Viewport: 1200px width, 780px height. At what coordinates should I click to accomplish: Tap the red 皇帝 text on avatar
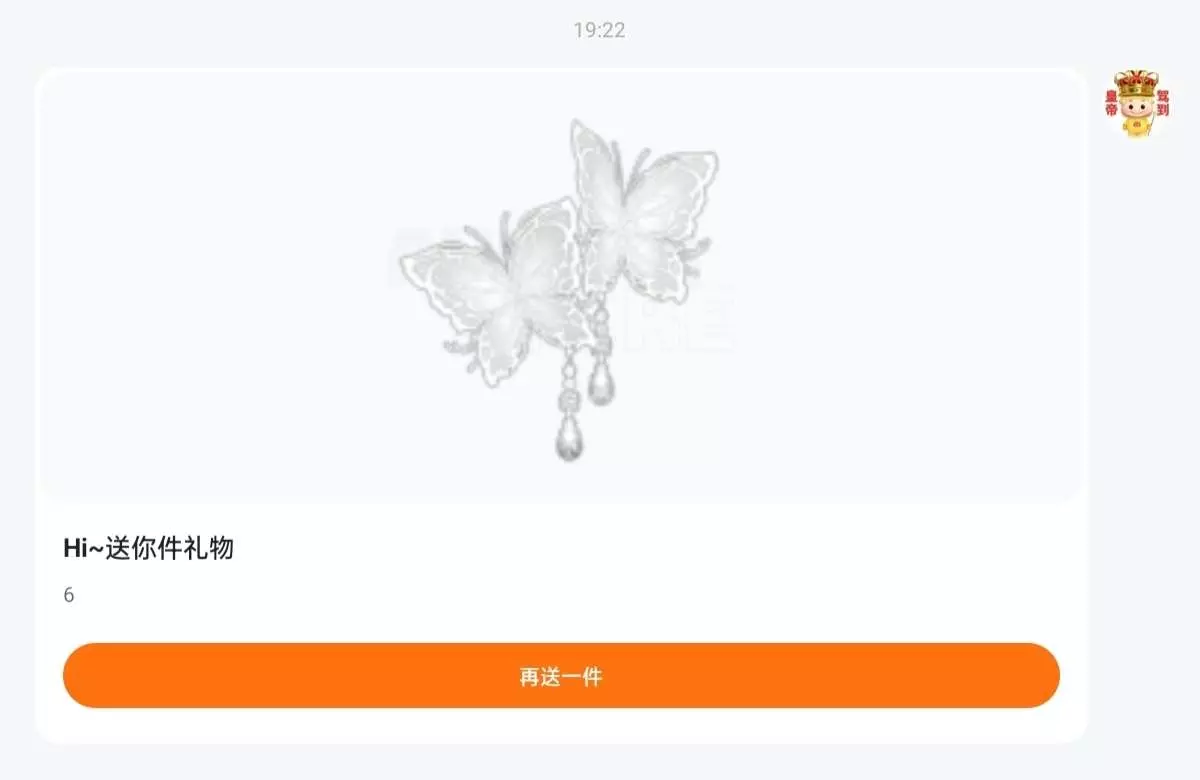click(1111, 104)
